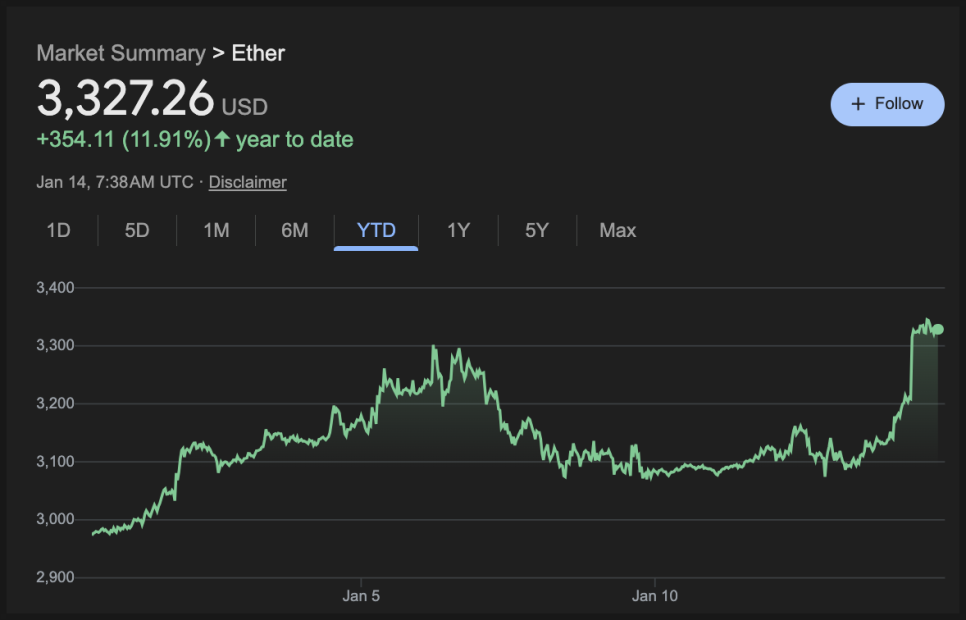This screenshot has height=620, width=966.
Task: Click the +354.11 (11.91%) change text
Action: [123, 140]
